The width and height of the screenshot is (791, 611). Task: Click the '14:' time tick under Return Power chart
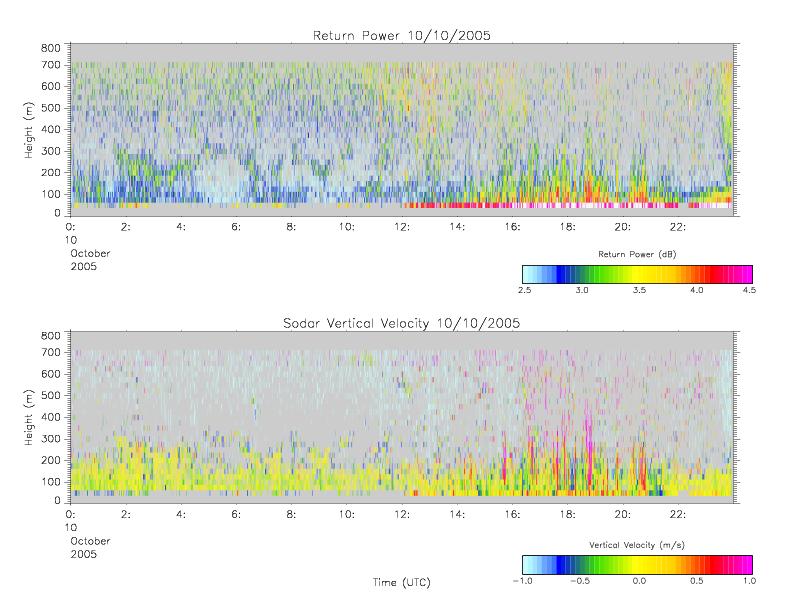(x=457, y=227)
